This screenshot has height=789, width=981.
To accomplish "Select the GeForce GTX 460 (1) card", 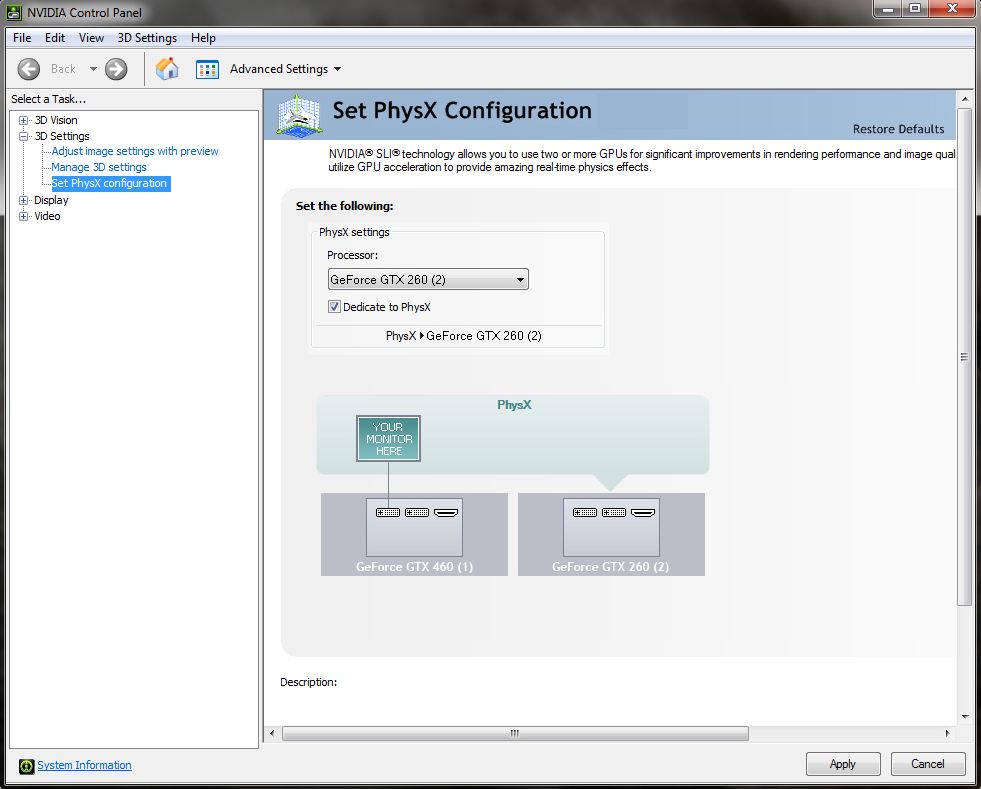I will point(414,534).
